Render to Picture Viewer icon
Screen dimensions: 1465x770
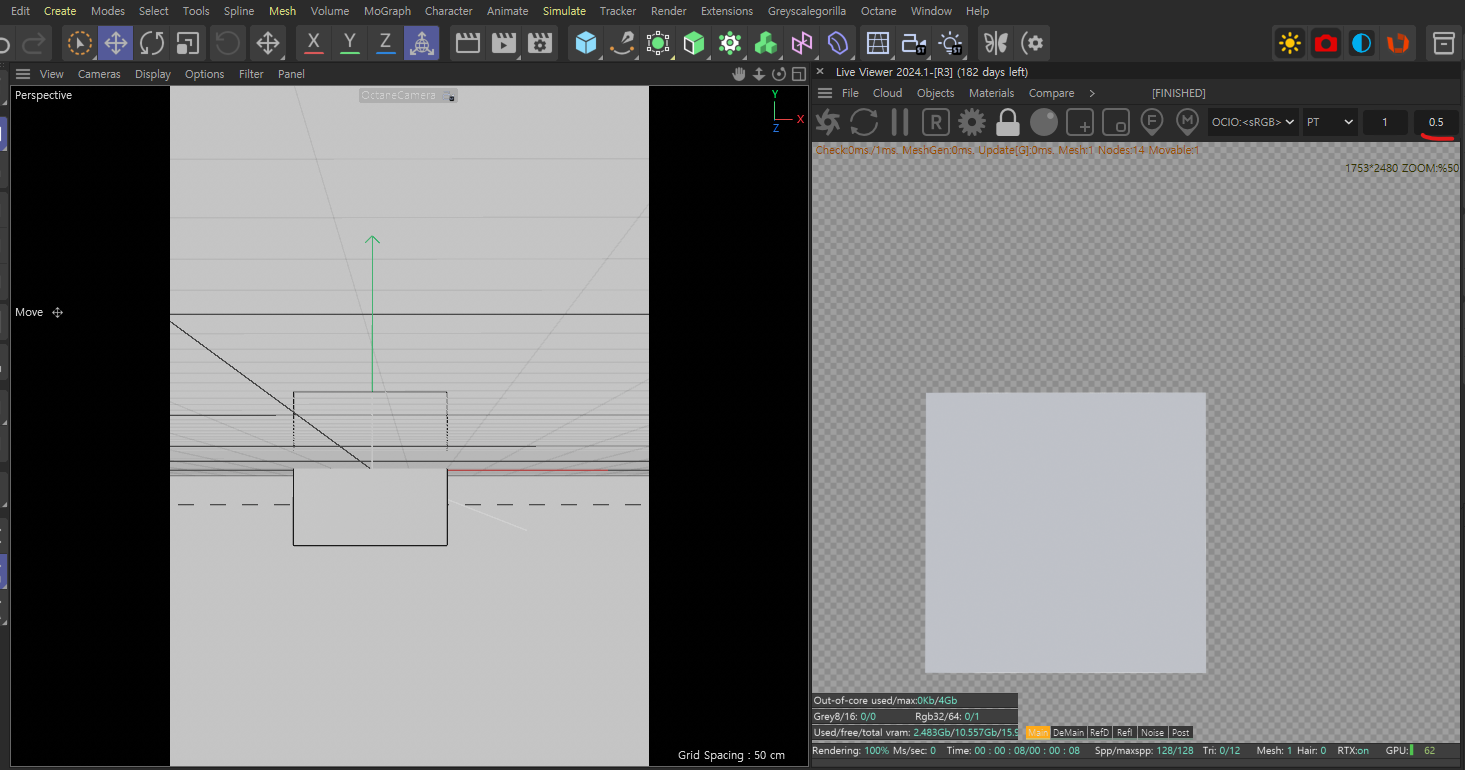pyautogui.click(x=503, y=43)
